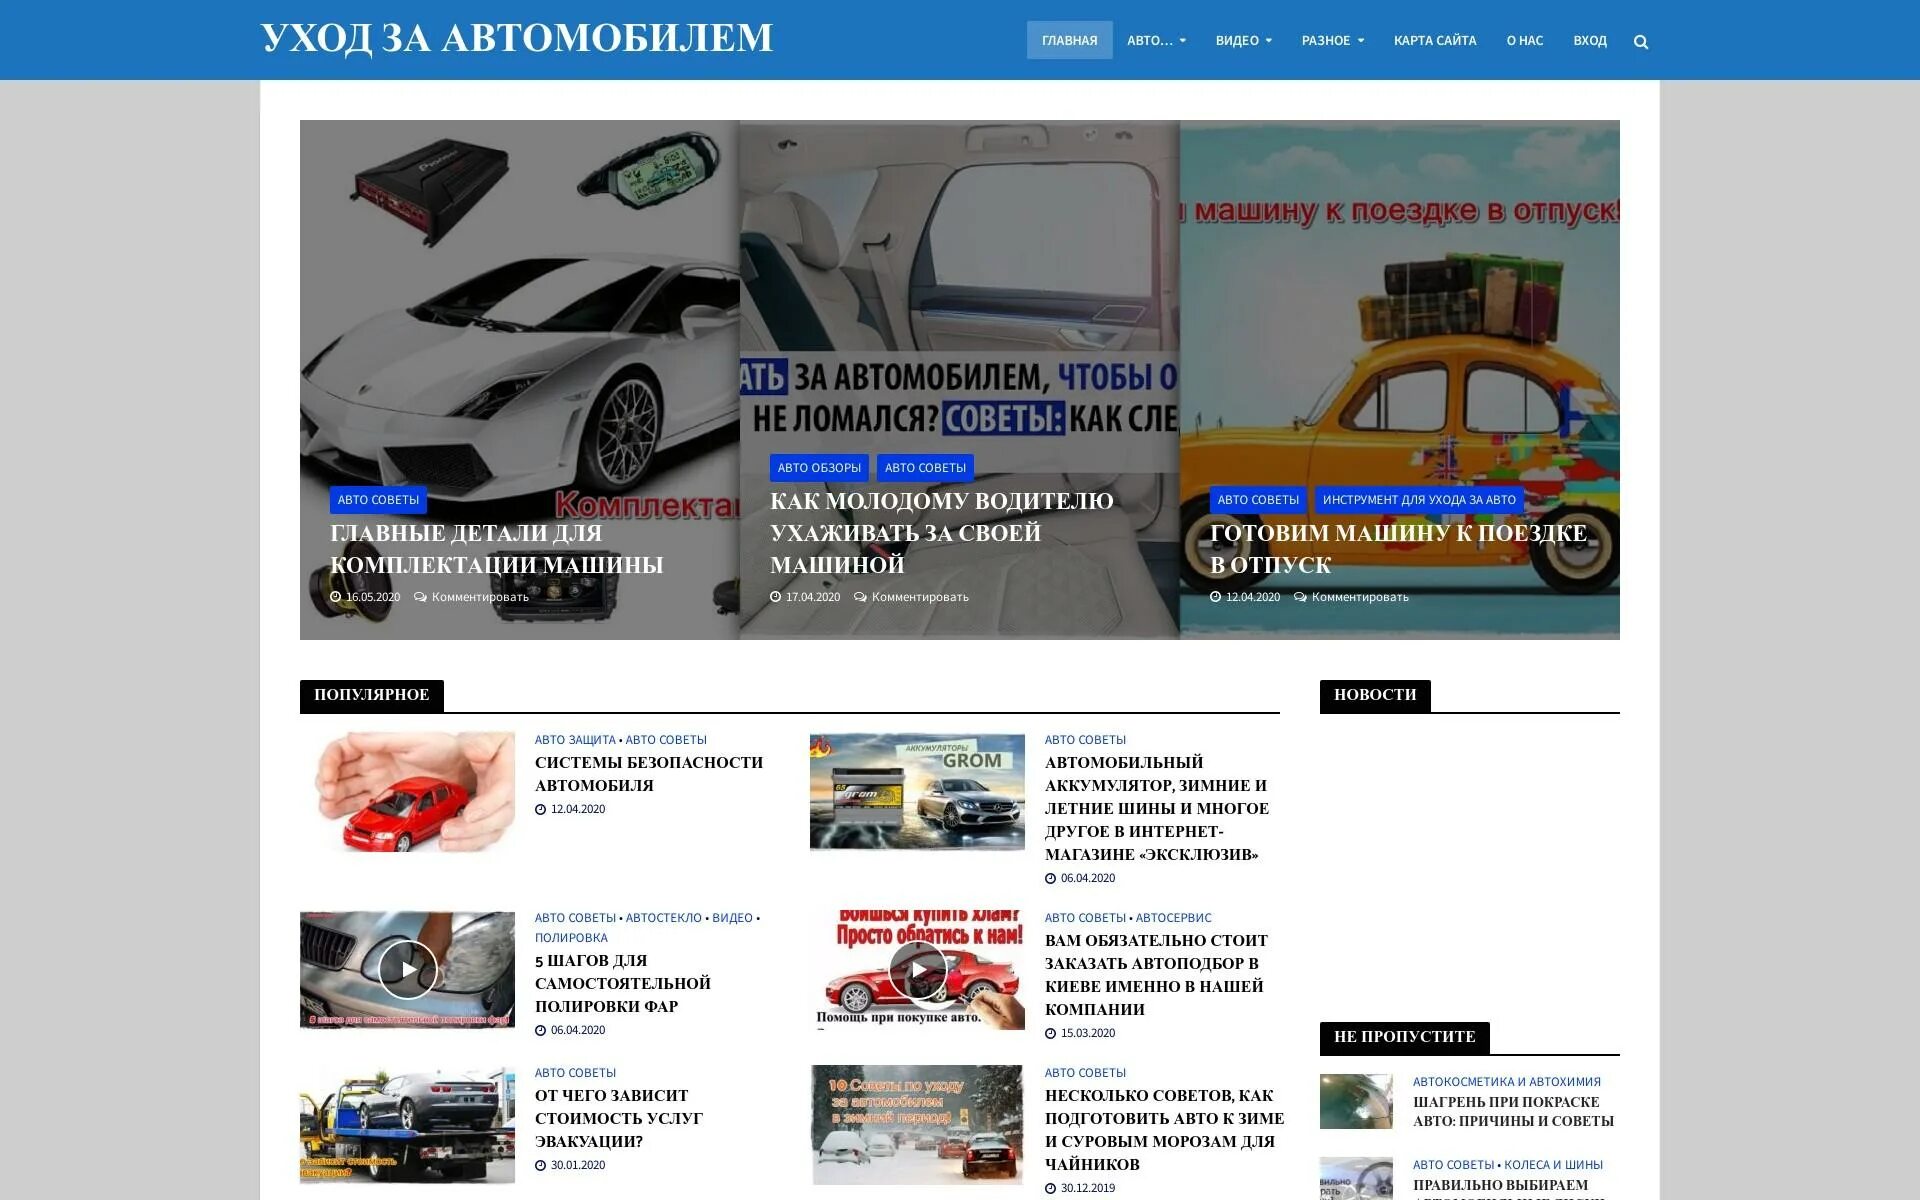Open Шагрень article small thumbnail
Viewport: 1920px width, 1200px height.
(1356, 1101)
